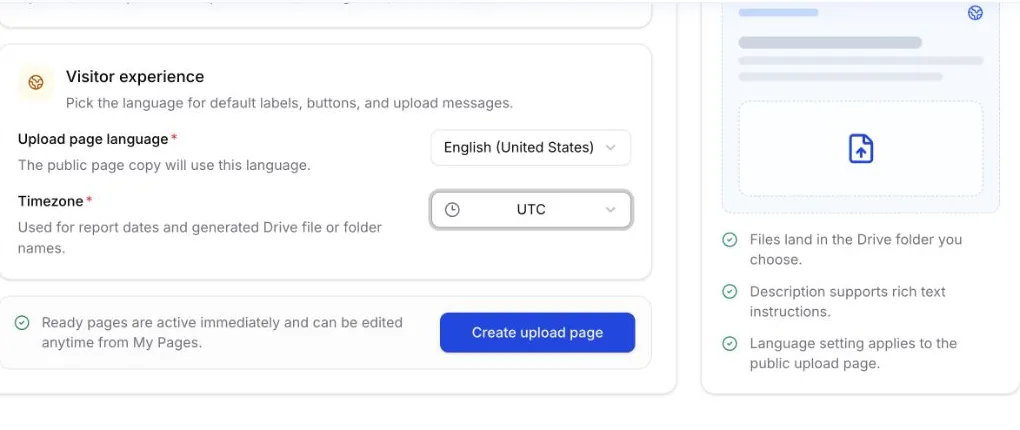1020x430 pixels.
Task: Click the globe icon atop preview card
Action: click(975, 12)
